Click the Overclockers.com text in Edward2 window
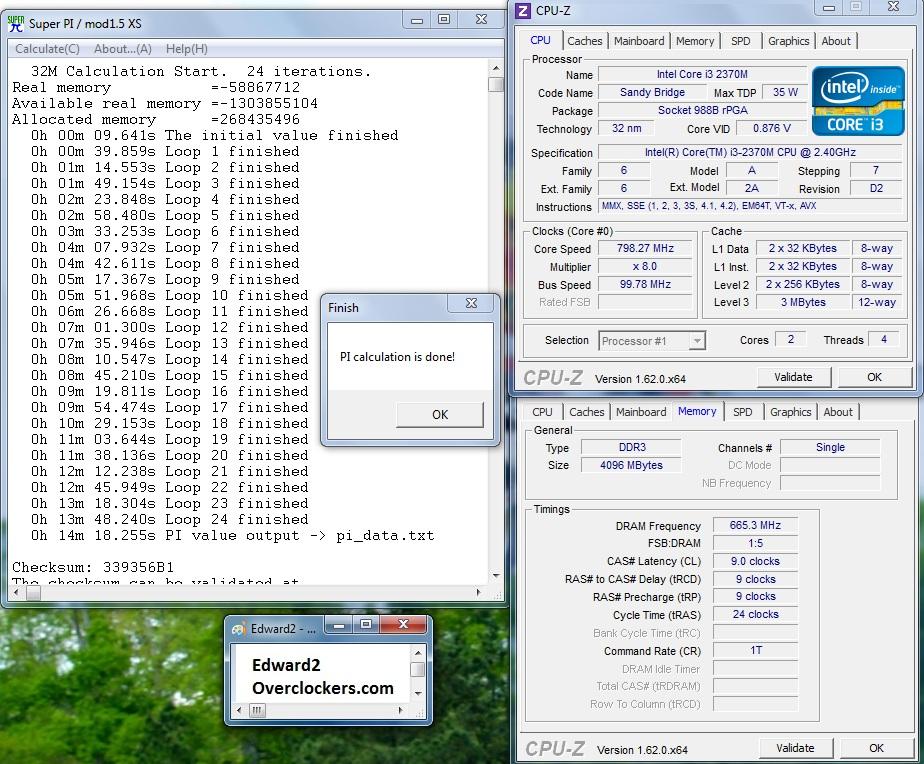This screenshot has height=764, width=924. [x=323, y=688]
